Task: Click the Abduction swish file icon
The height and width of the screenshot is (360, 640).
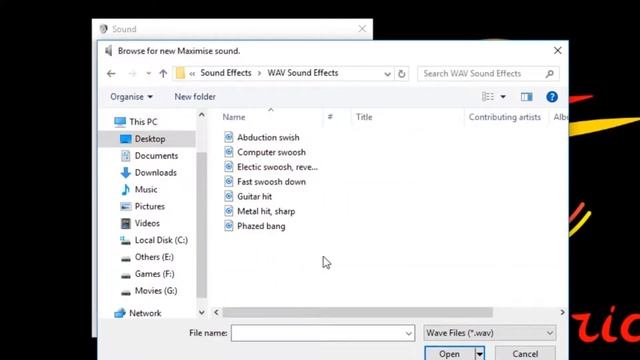Action: 229,137
